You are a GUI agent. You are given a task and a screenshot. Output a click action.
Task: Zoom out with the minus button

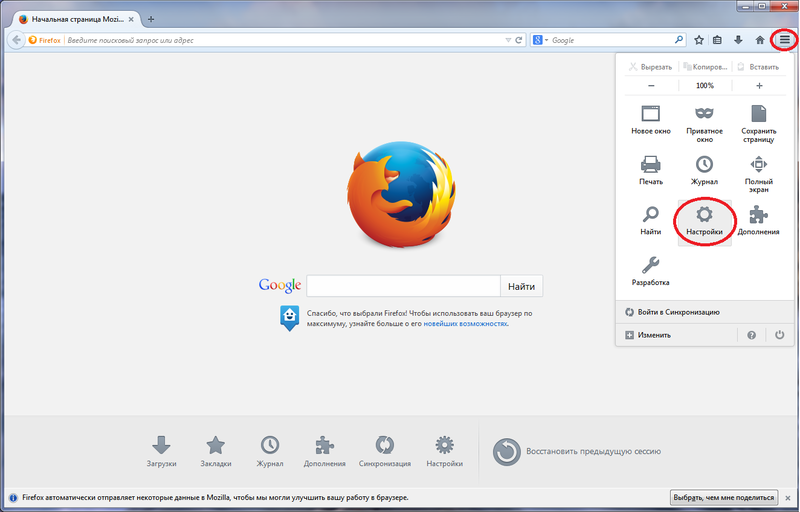click(652, 86)
